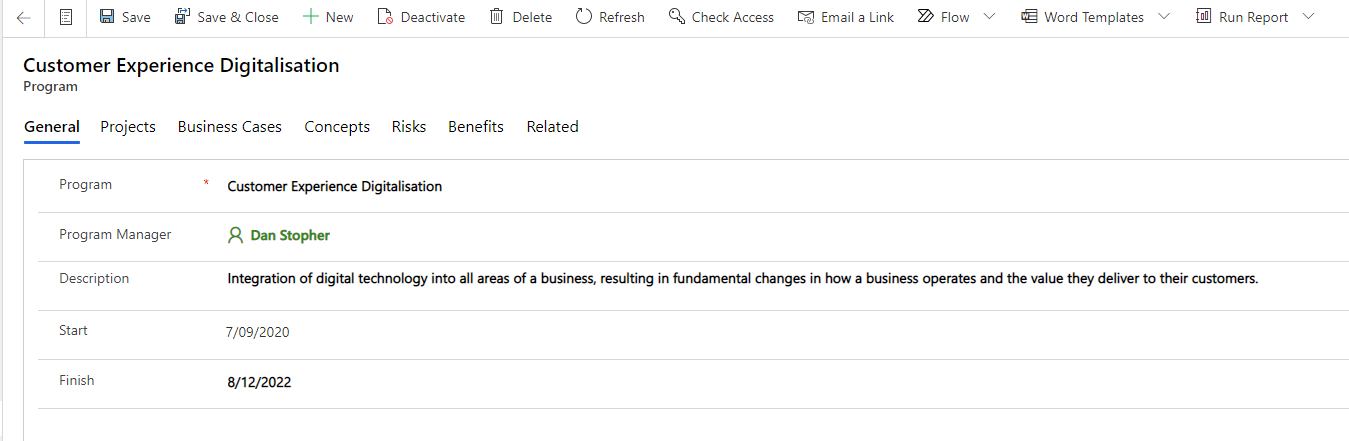Click the back arrow icon
Screen dimensions: 1349x441
pos(24,17)
